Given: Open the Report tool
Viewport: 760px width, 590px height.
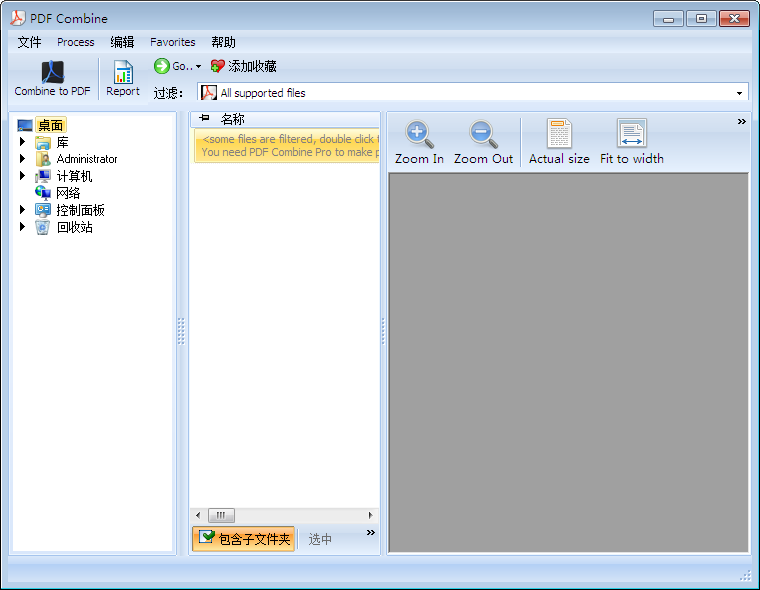Looking at the screenshot, I should tap(123, 78).
